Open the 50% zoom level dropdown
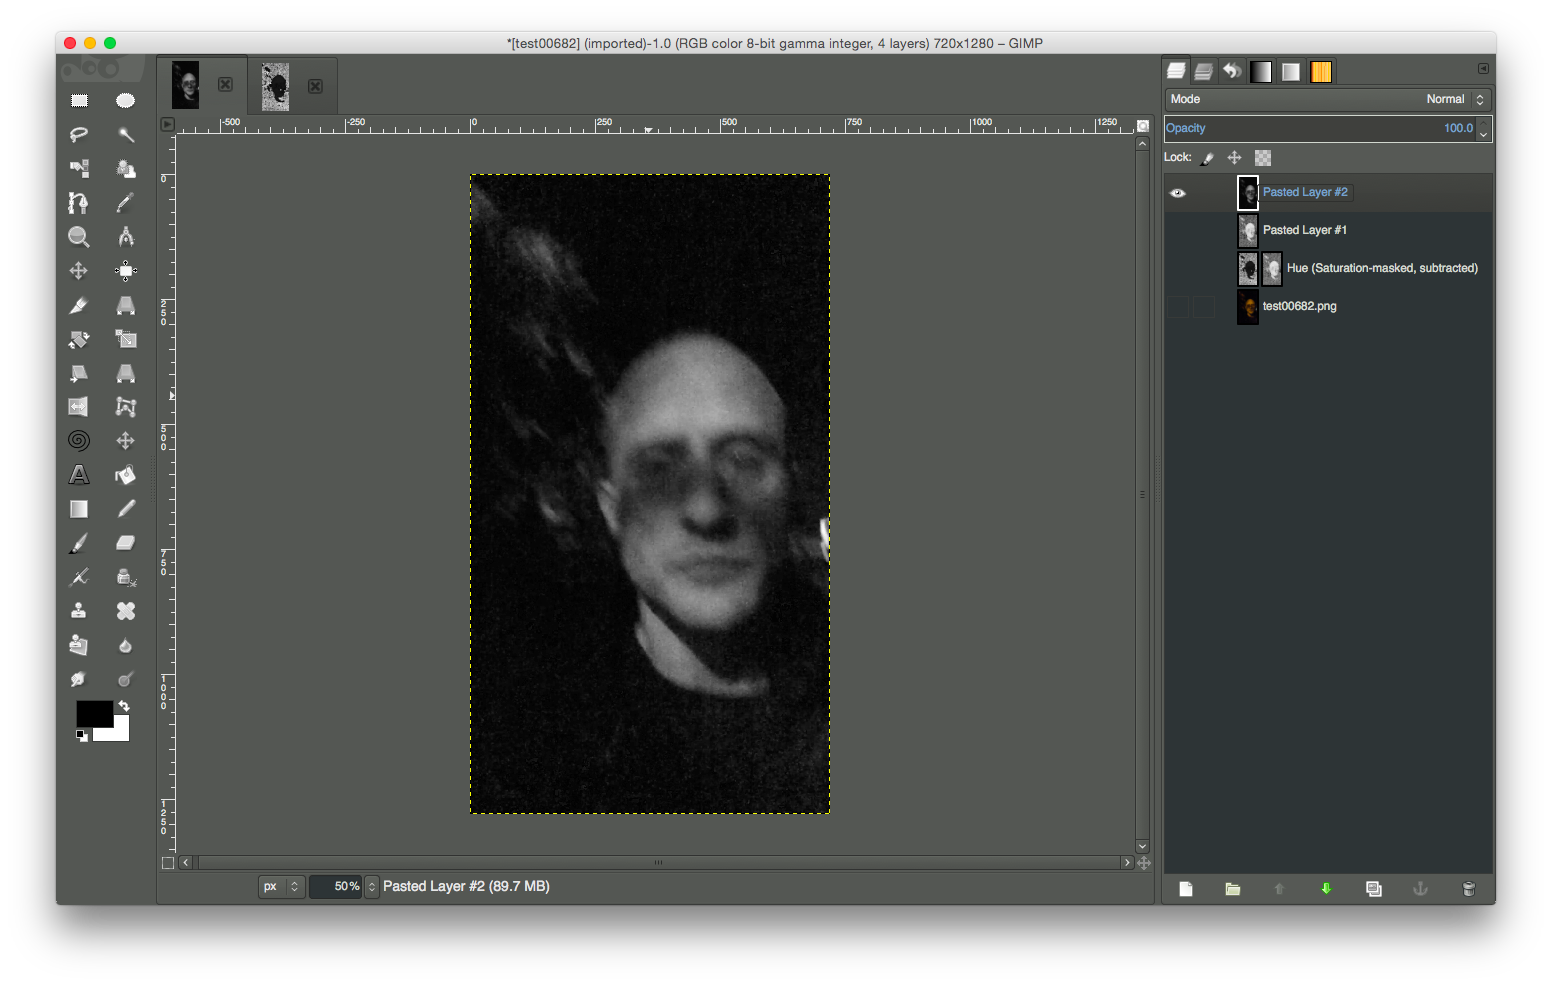The height and width of the screenshot is (985, 1552). [372, 887]
